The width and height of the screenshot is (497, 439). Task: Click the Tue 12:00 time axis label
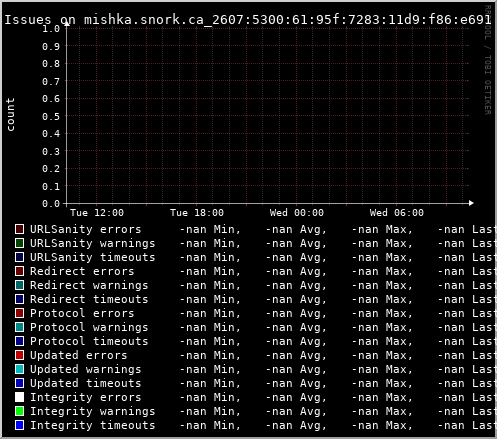97,213
